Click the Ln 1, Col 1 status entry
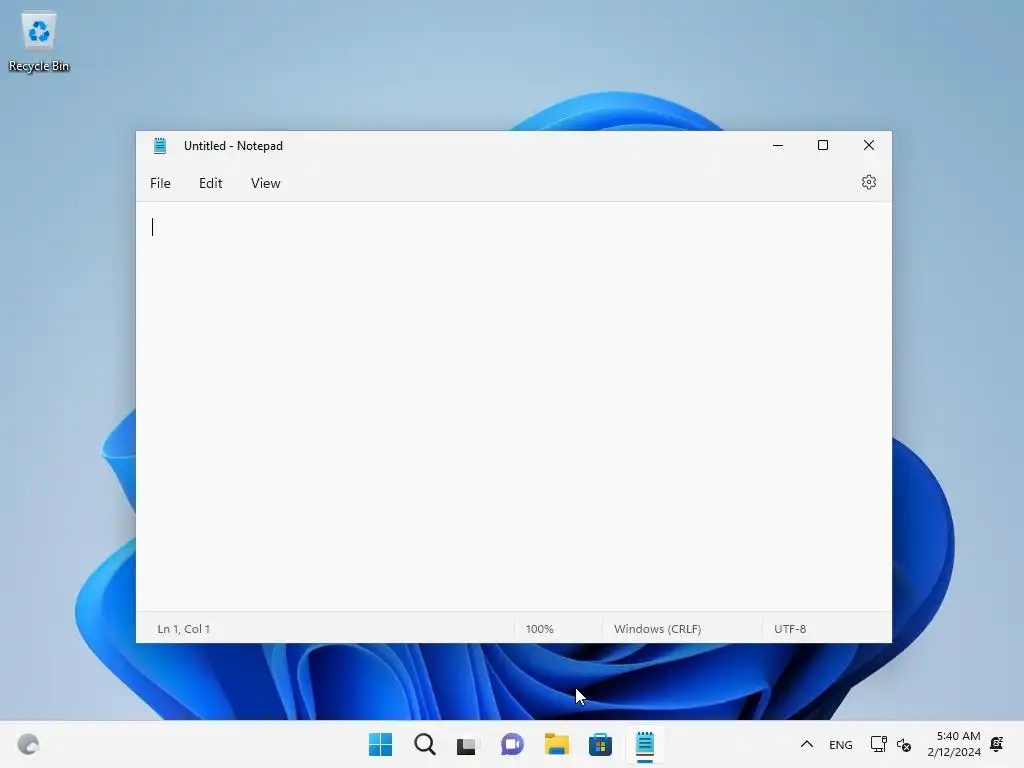The width and height of the screenshot is (1024, 768). point(184,629)
